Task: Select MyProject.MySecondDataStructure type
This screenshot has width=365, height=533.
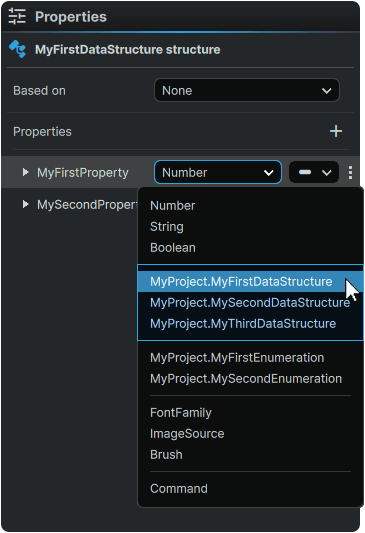Action: click(x=250, y=303)
